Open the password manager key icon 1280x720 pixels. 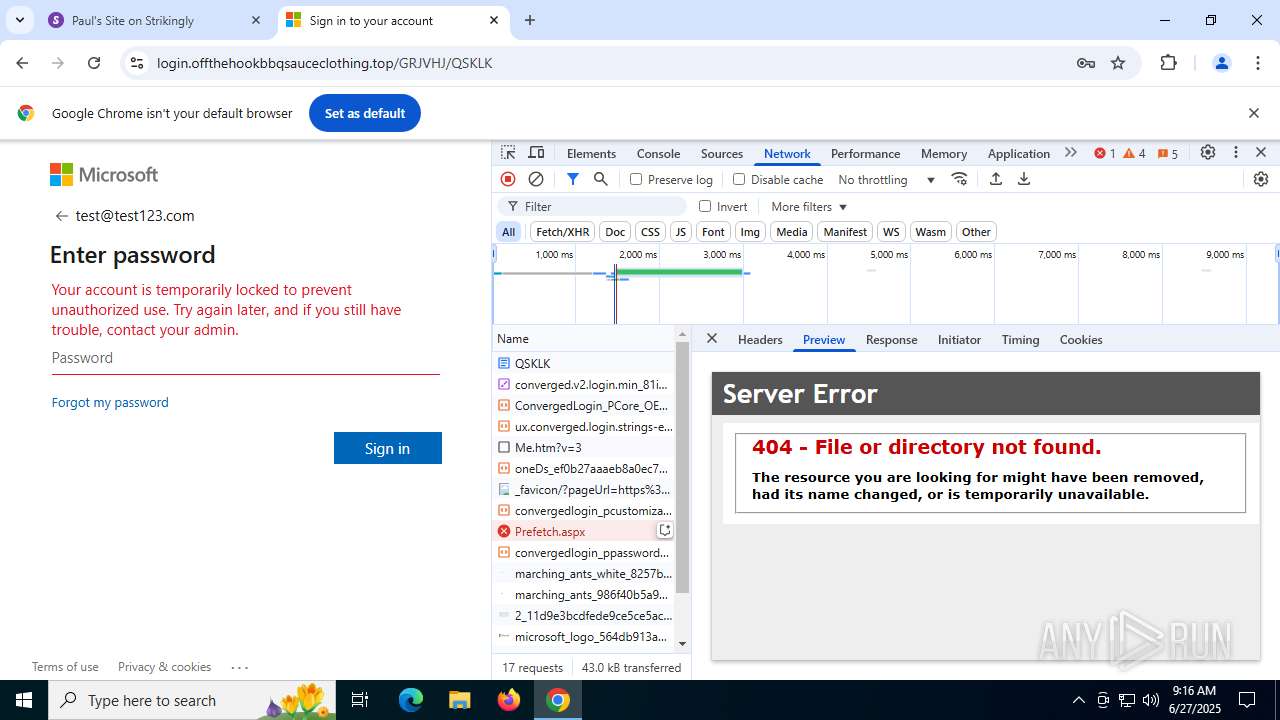(1086, 63)
